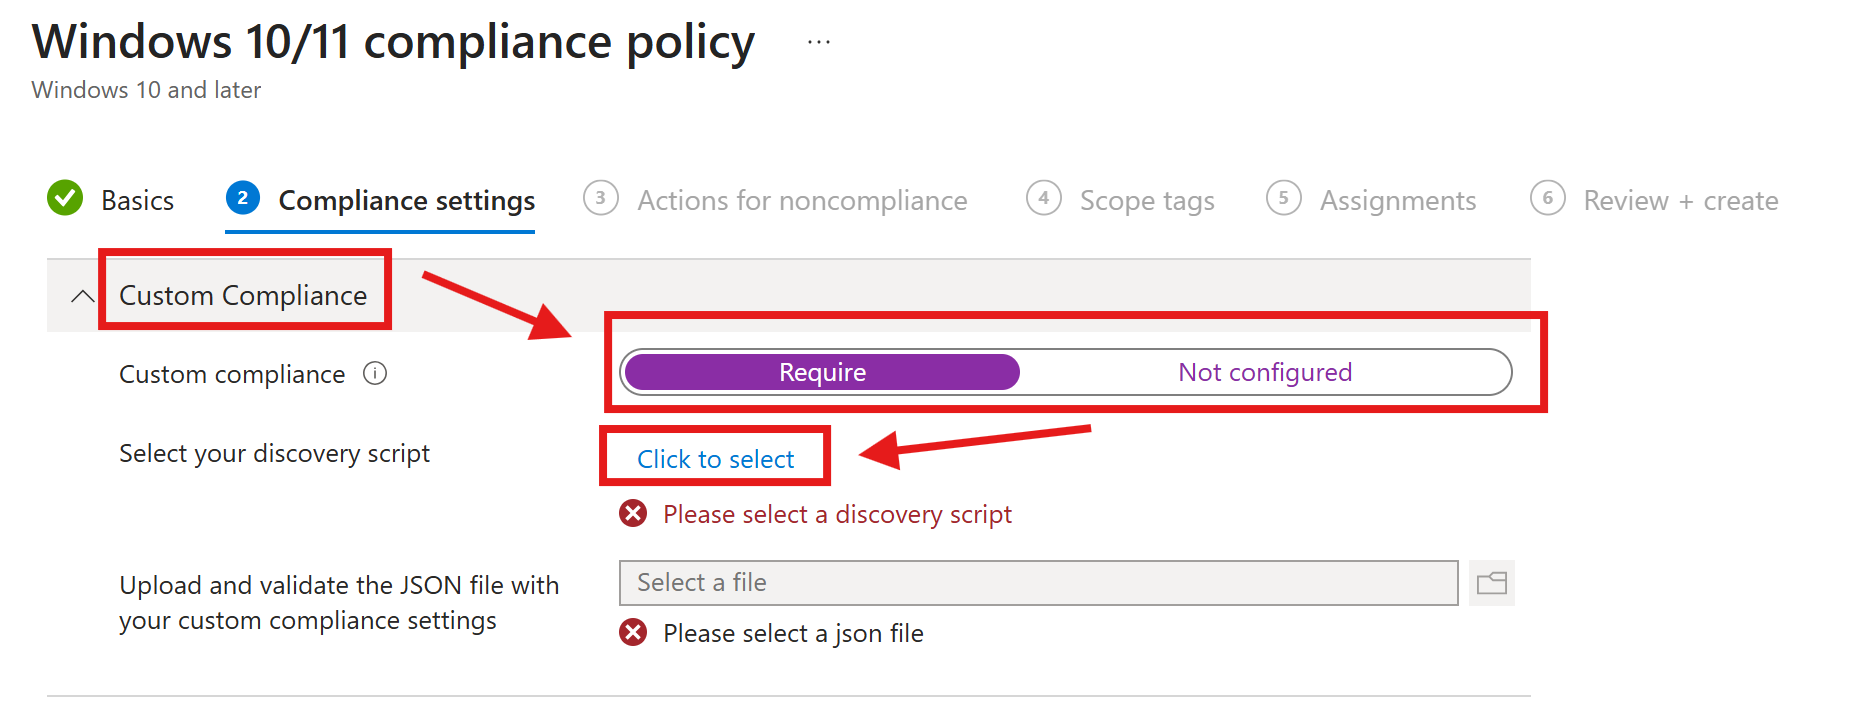Click the Select a file input field
The width and height of the screenshot is (1850, 706).
(x=1038, y=583)
